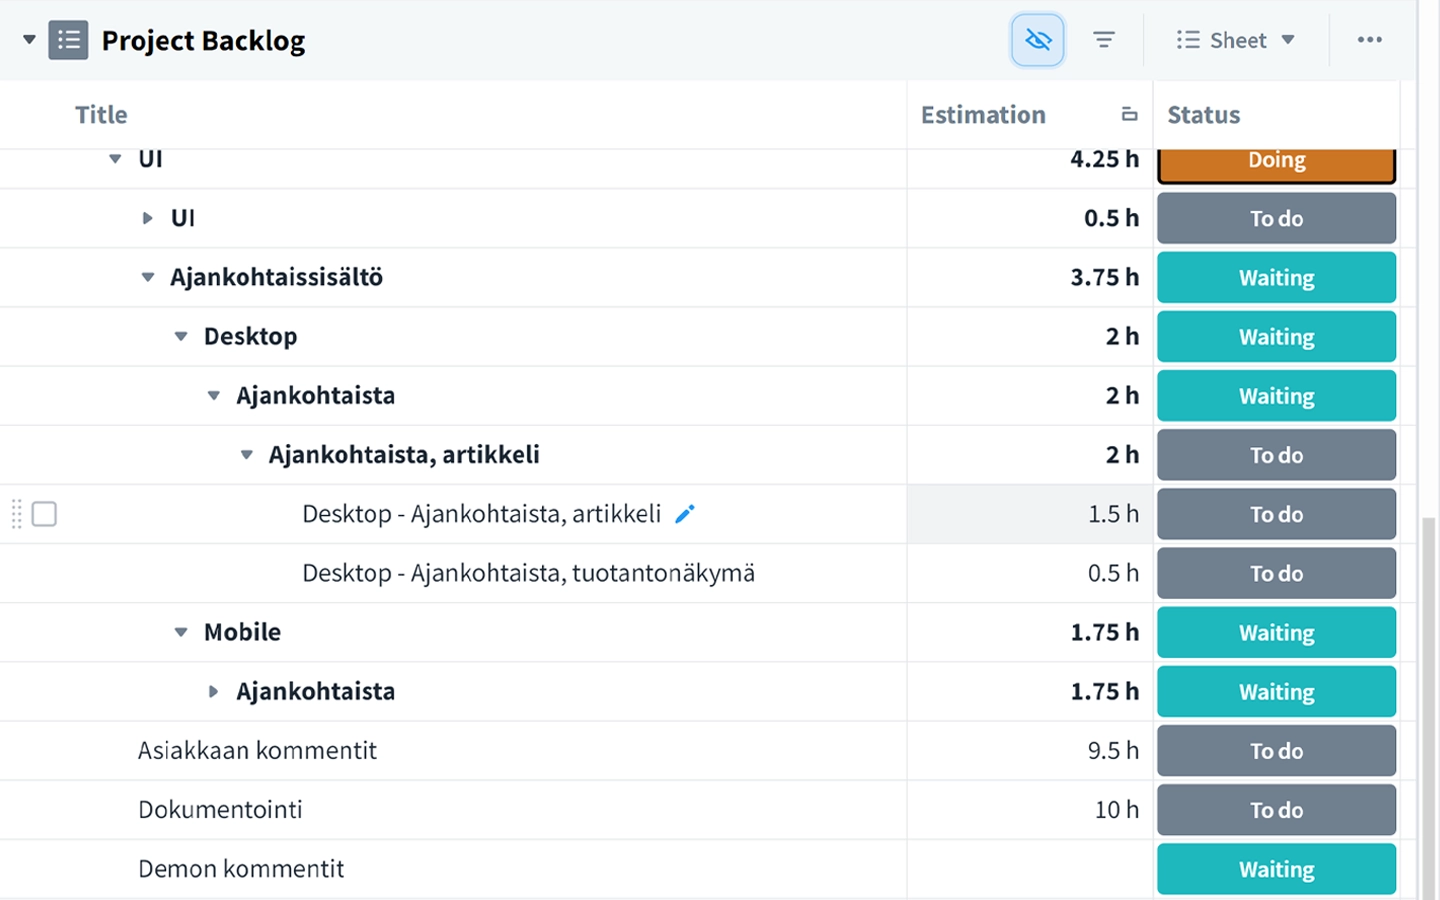Viewport: 1440px width, 900px height.
Task: Click the list icon beside Project Backlog title
Action: point(68,40)
